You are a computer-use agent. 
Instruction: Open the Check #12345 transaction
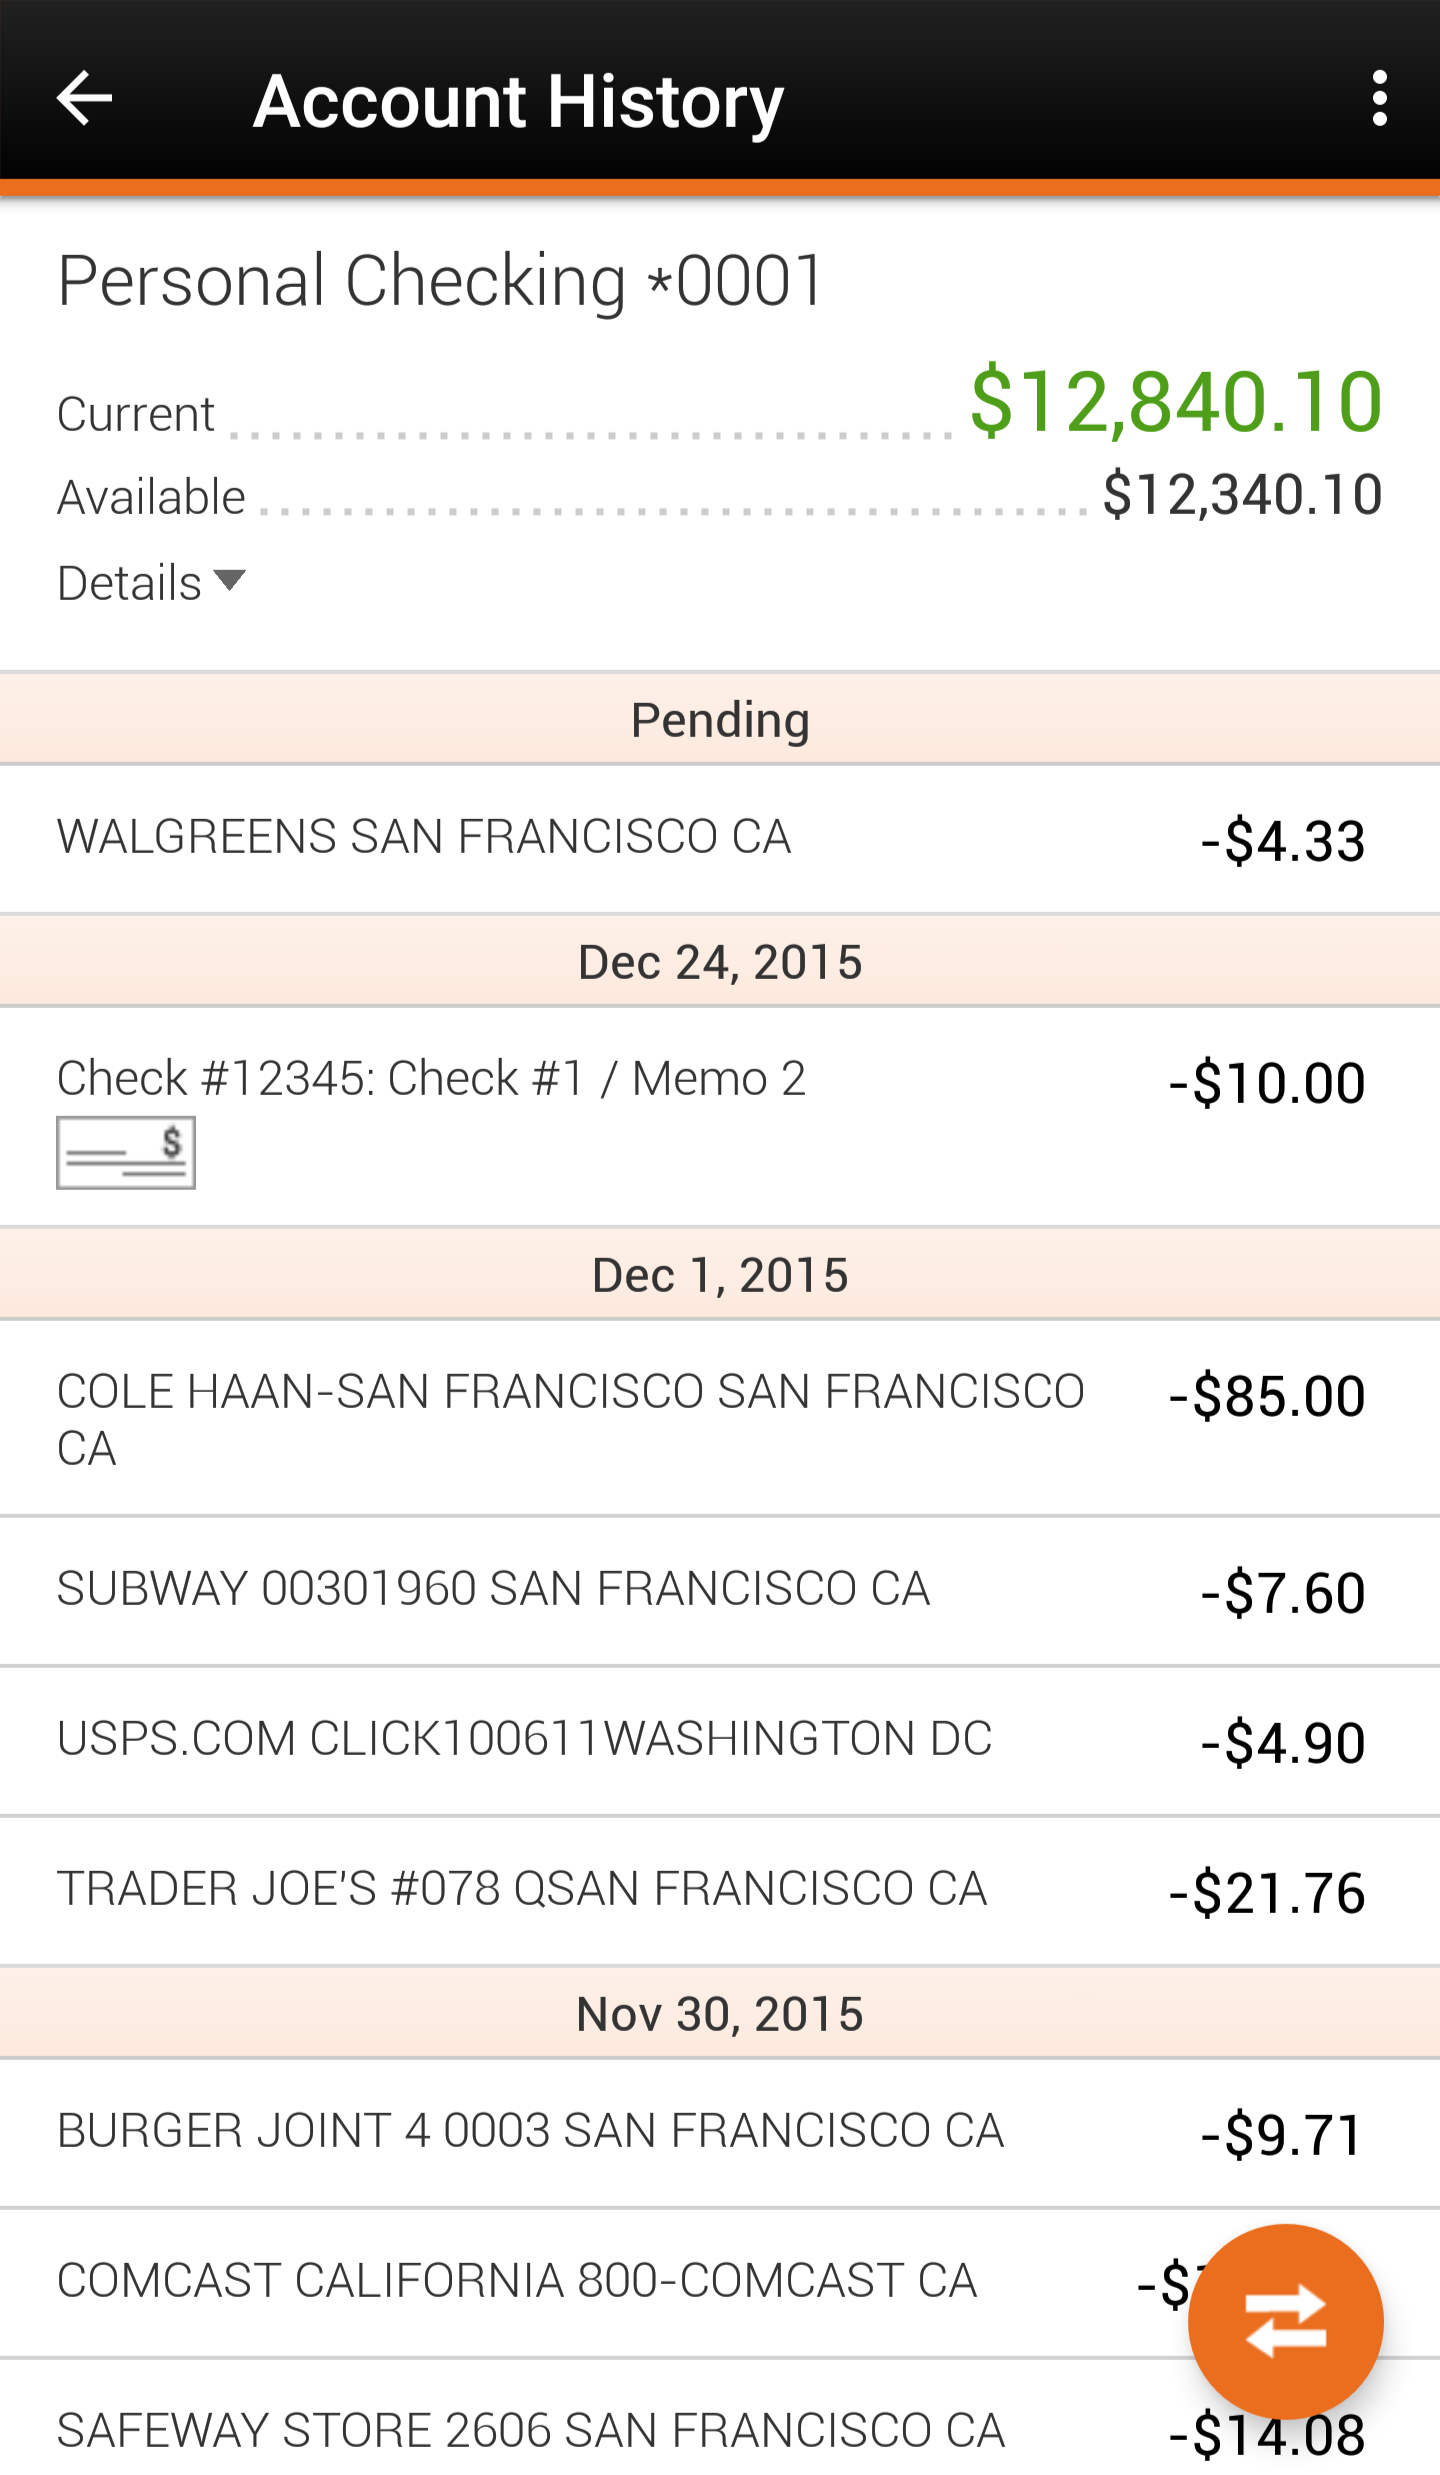[x=720, y=1117]
